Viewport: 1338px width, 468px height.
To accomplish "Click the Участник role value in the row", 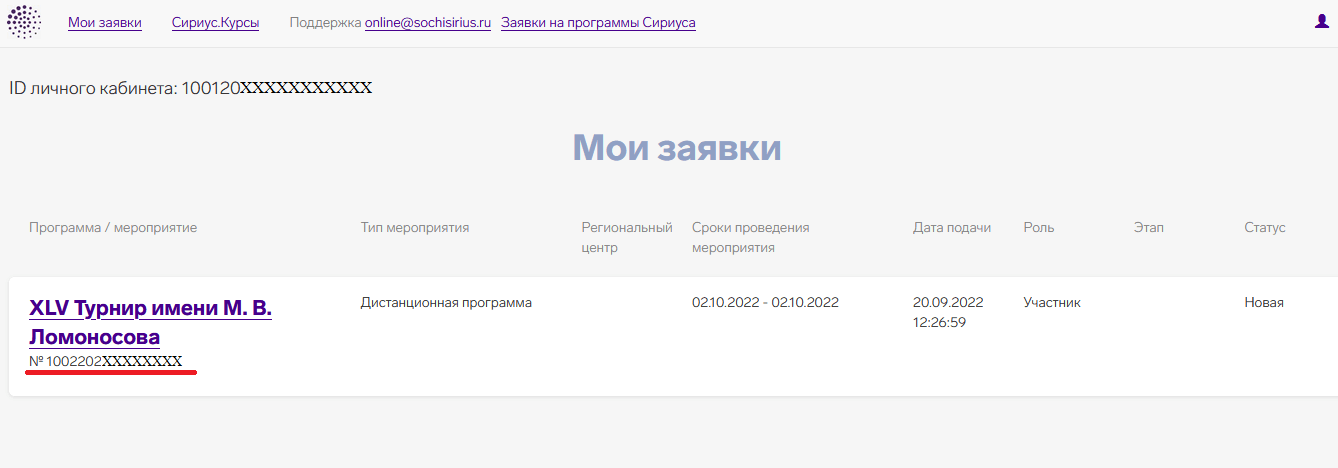I will pyautogui.click(x=1051, y=303).
